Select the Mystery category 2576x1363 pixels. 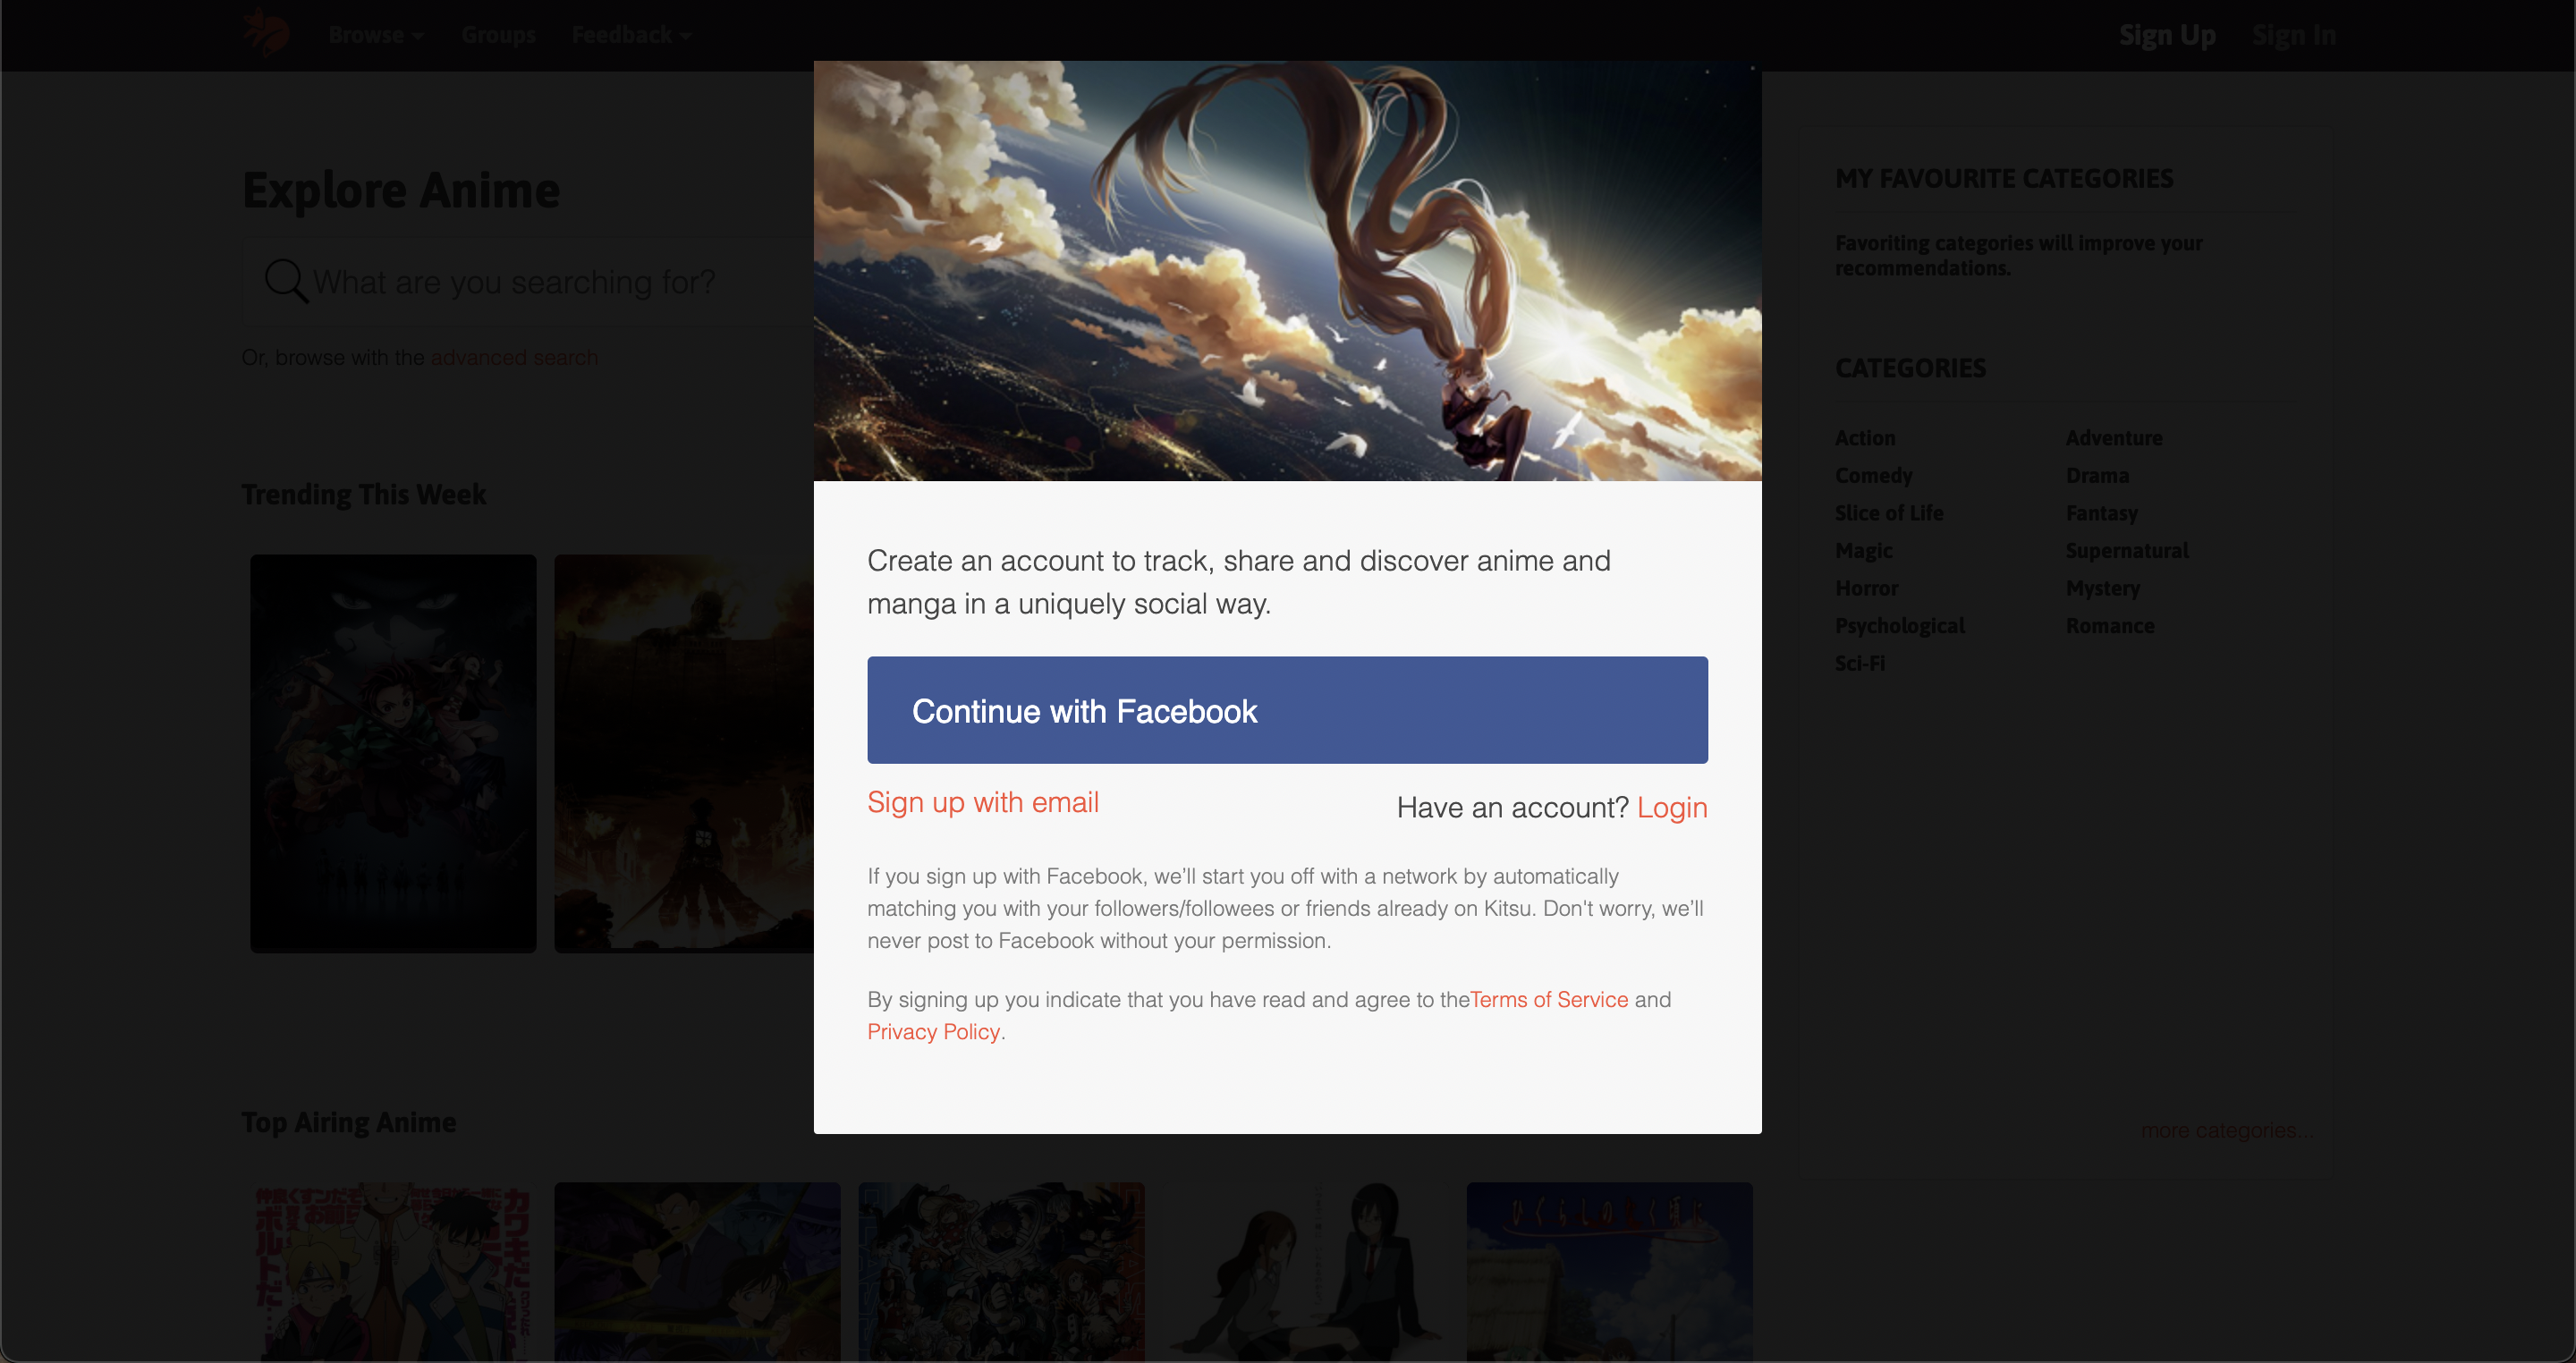click(x=2103, y=588)
